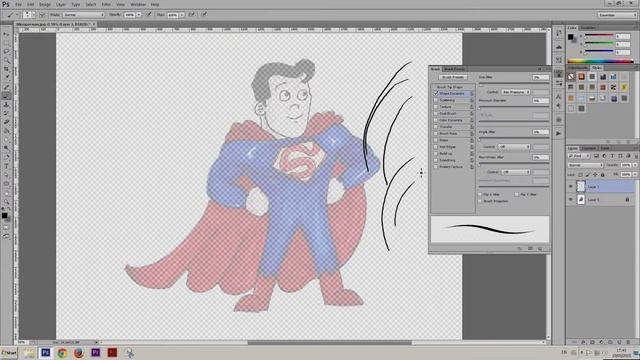The height and width of the screenshot is (360, 640).
Task: Open the Opacity slider arrow in options bar
Action: (139, 15)
